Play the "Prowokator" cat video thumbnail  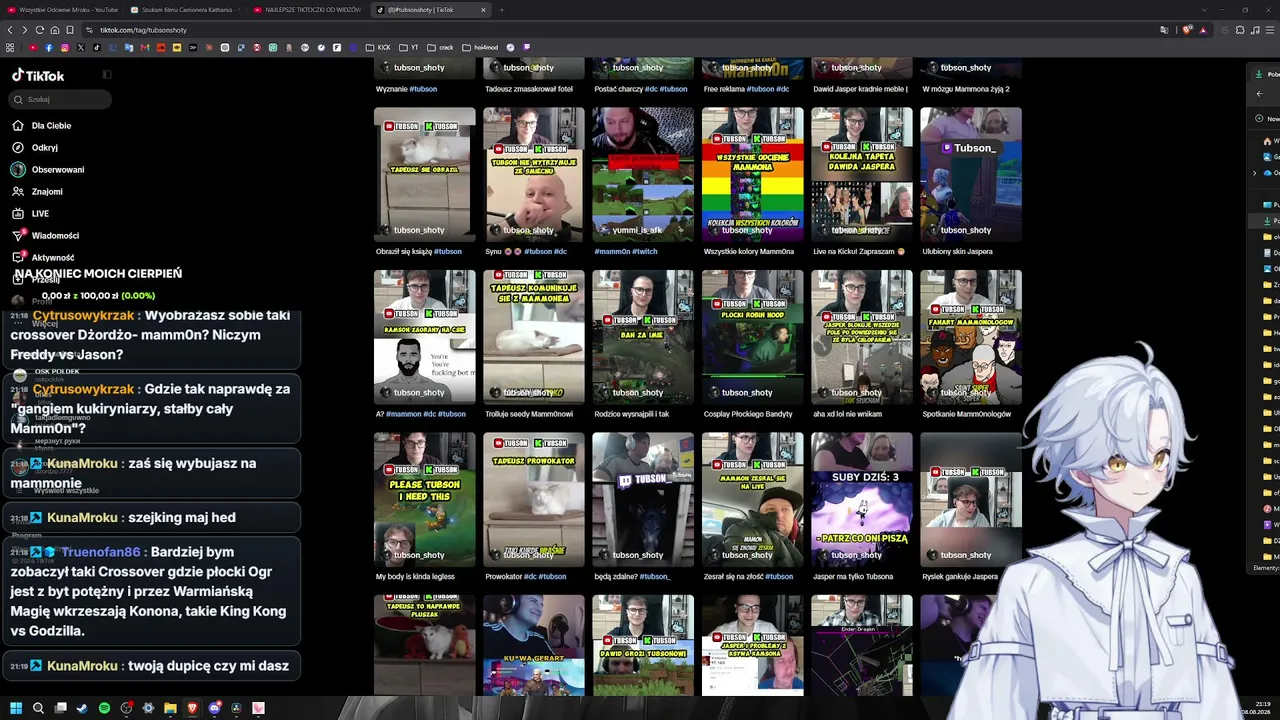534,499
